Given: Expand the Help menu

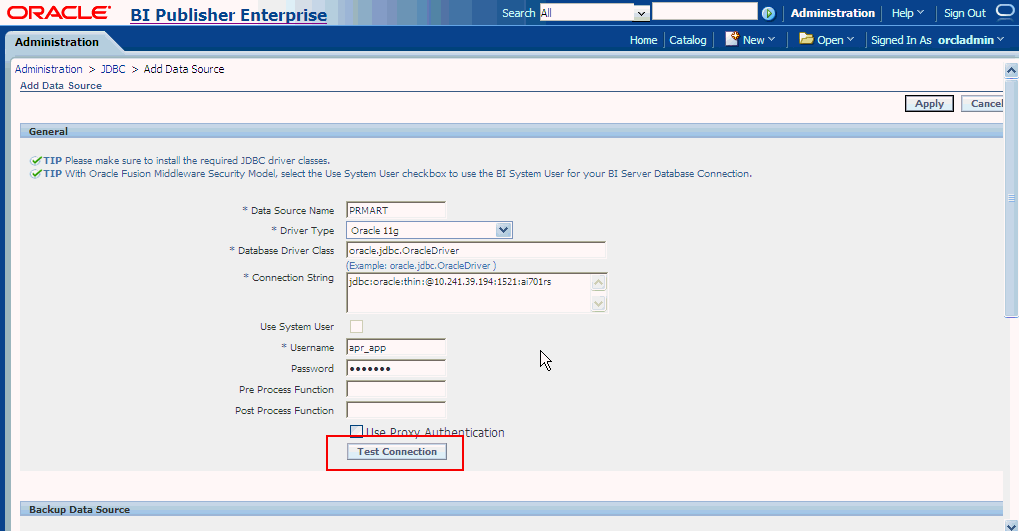Looking at the screenshot, I should [907, 13].
